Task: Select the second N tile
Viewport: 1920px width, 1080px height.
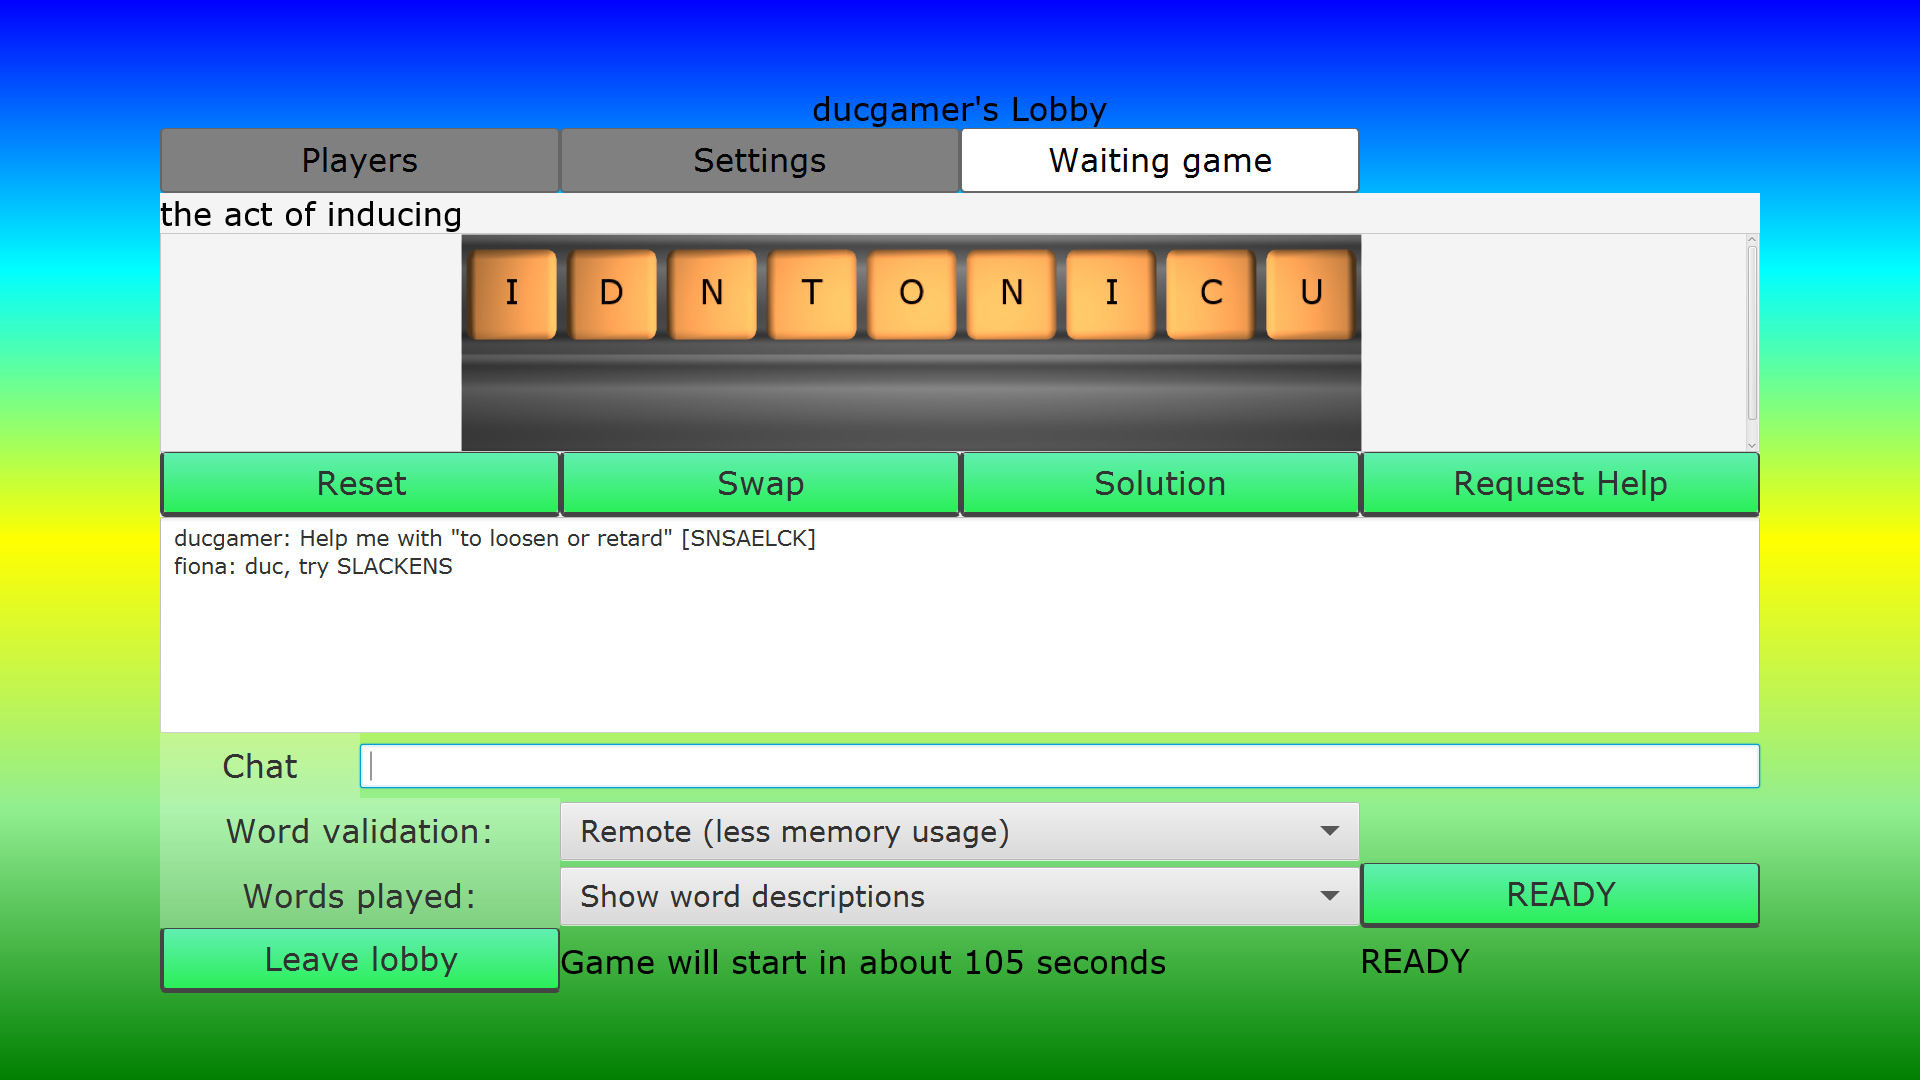Action: 1011,293
